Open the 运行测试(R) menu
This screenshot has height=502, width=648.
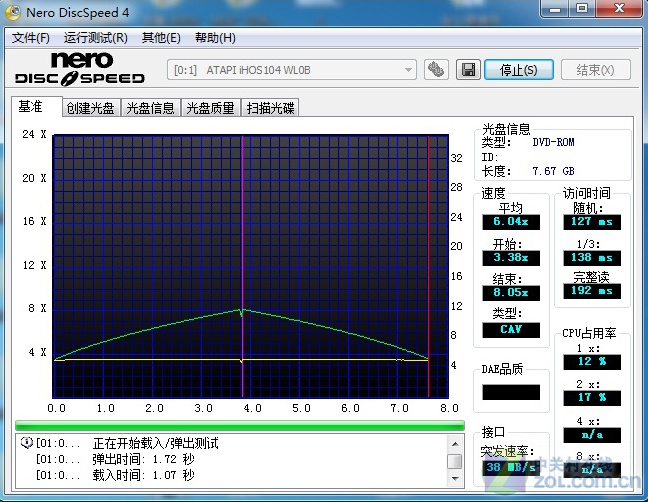95,38
